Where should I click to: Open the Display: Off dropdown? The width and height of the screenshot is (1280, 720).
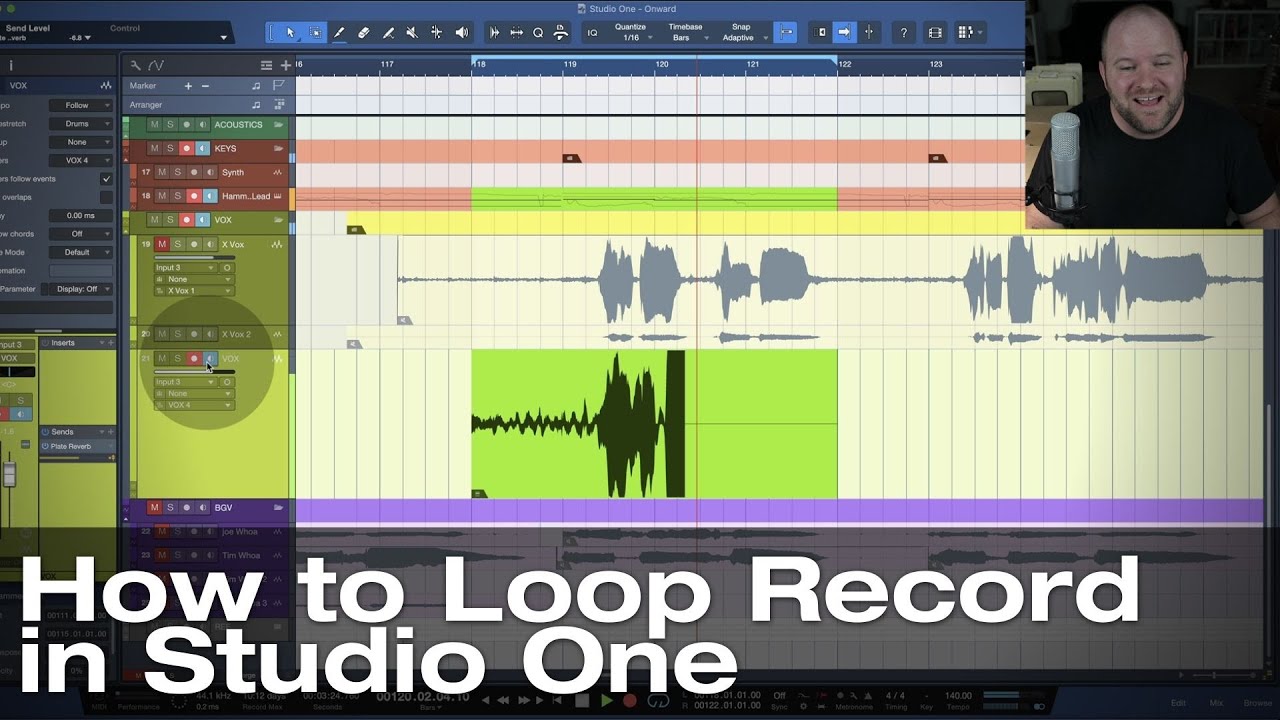pos(81,289)
